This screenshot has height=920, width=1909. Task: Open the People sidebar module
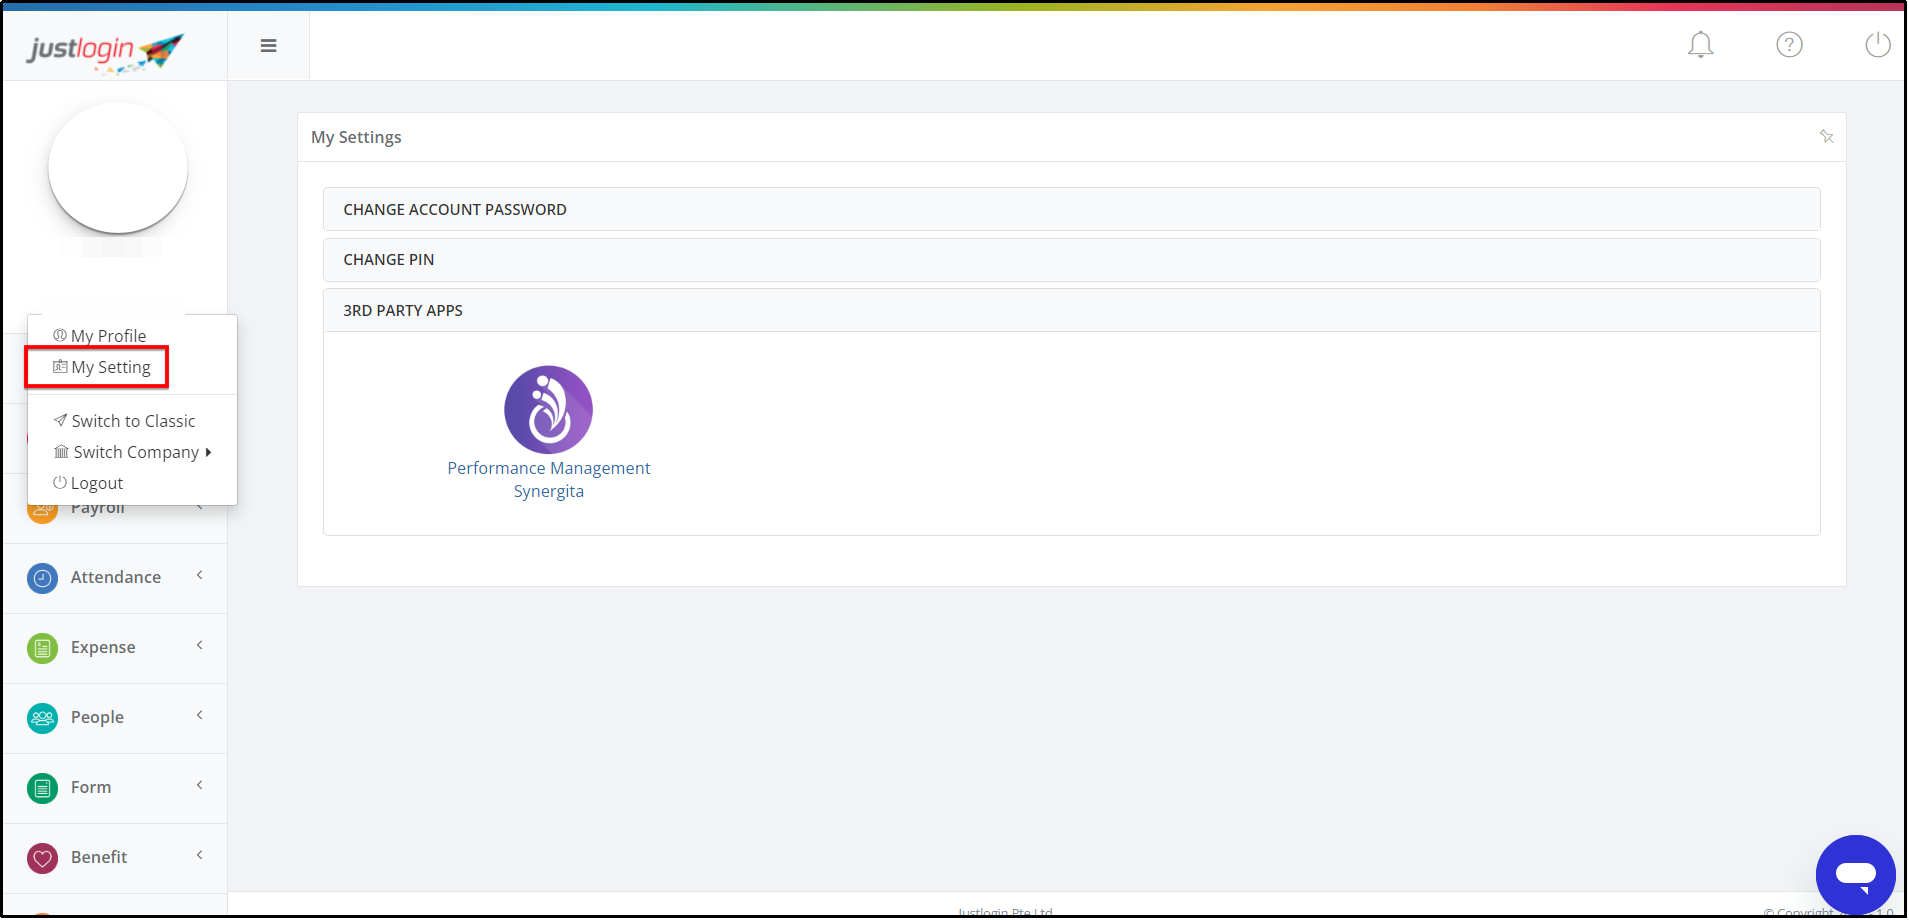click(115, 718)
